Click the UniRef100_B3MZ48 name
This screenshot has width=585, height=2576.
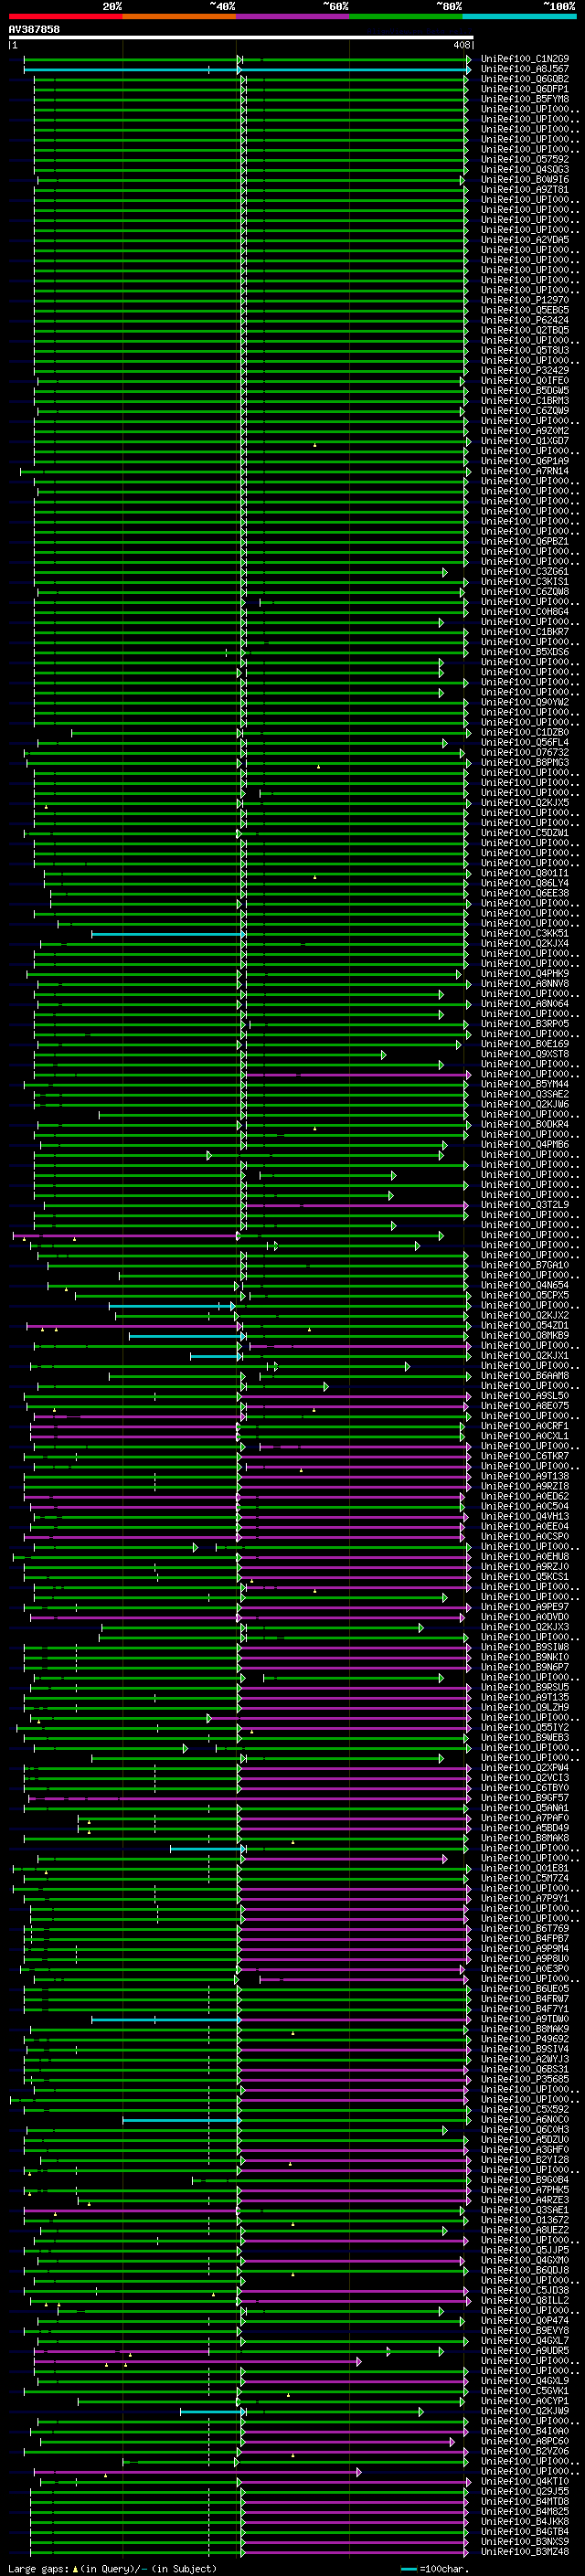(525, 2551)
